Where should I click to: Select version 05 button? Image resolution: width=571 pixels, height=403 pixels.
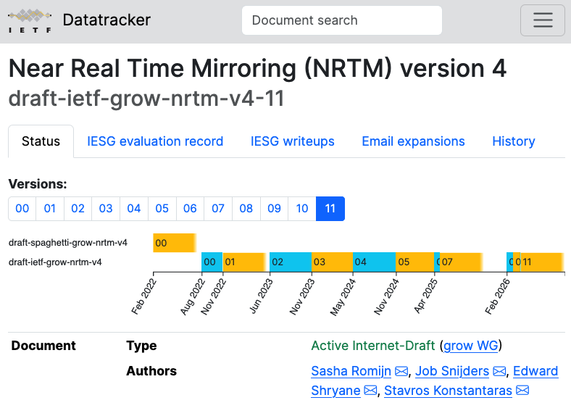coord(162,209)
